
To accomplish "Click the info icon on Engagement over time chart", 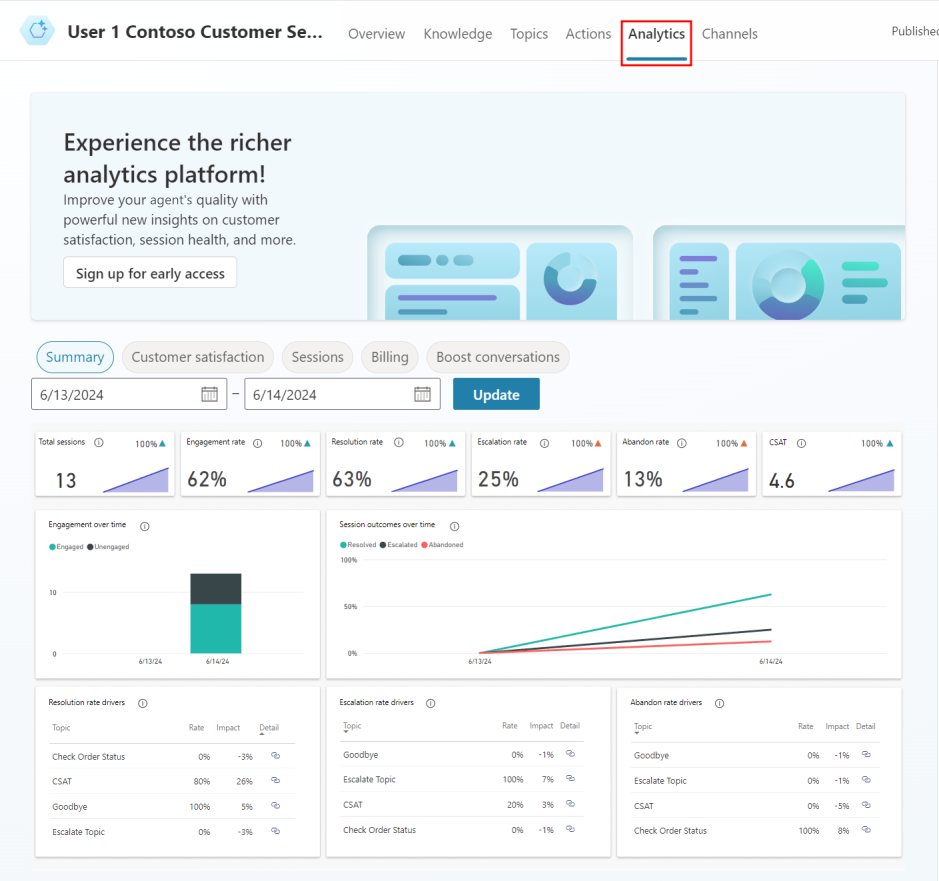I will [145, 525].
